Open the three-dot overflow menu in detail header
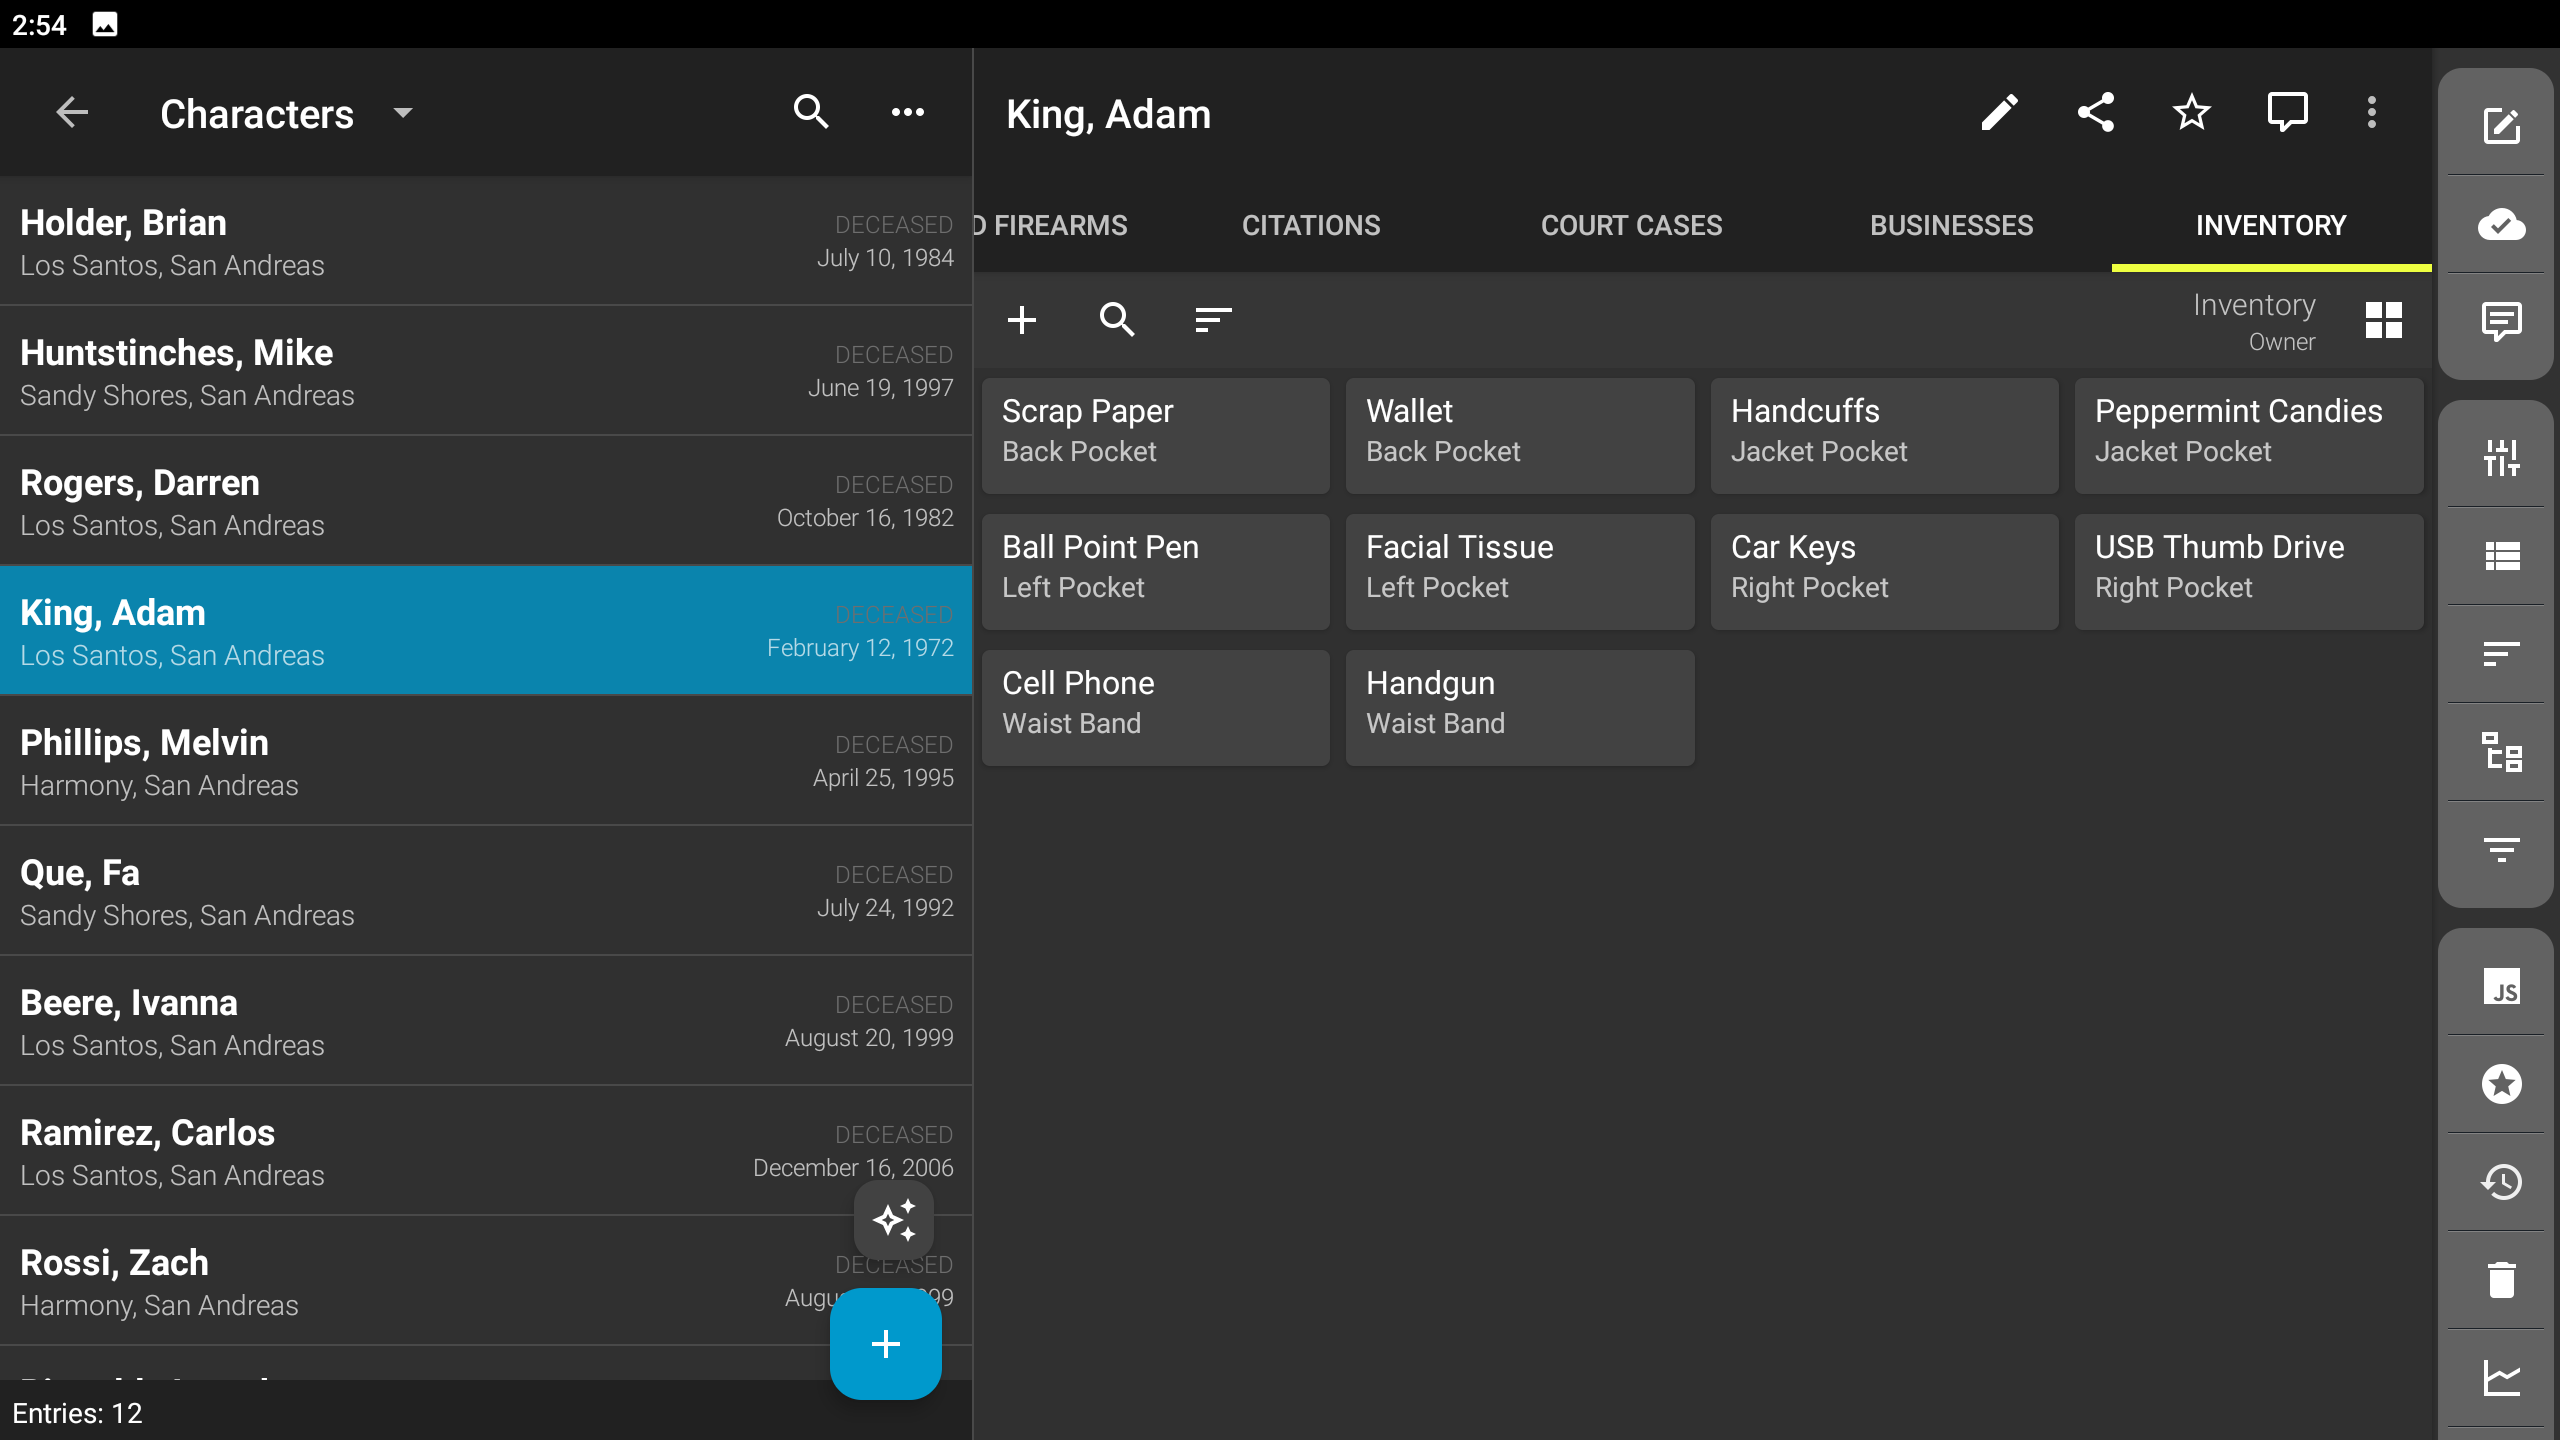 [x=2371, y=113]
